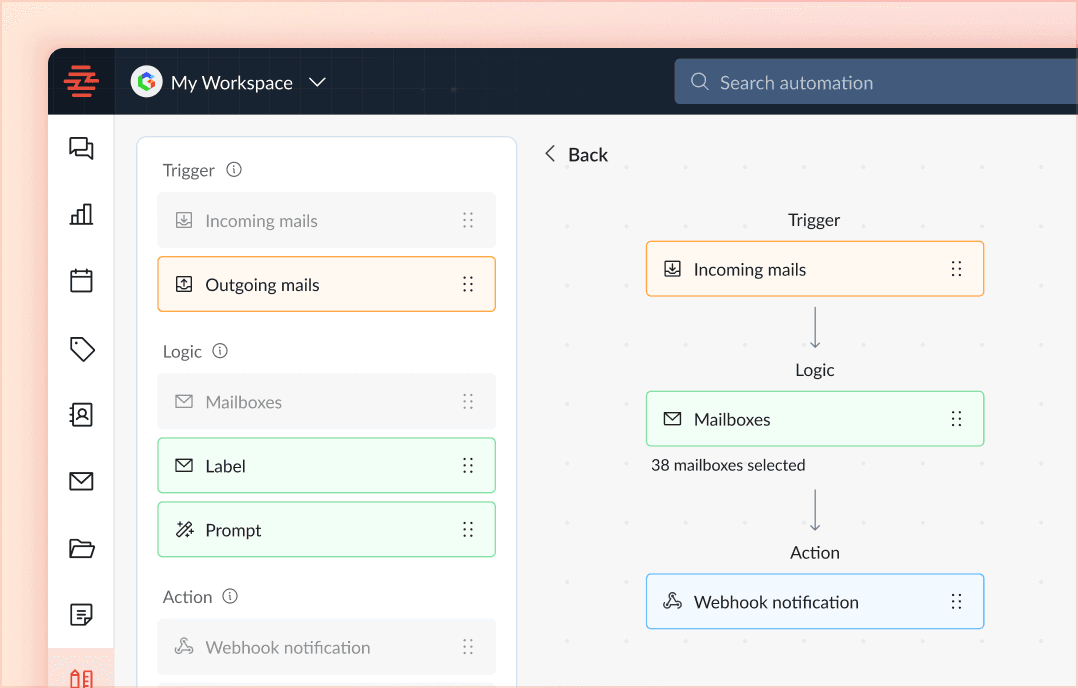
Task: Open the analytics bar chart icon
Action: (x=81, y=214)
